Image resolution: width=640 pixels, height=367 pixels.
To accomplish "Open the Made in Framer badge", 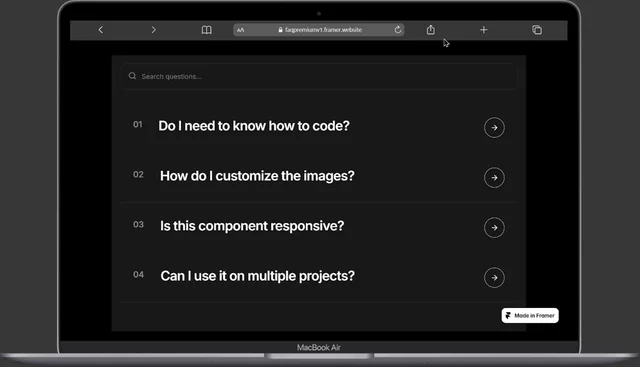I will [530, 316].
